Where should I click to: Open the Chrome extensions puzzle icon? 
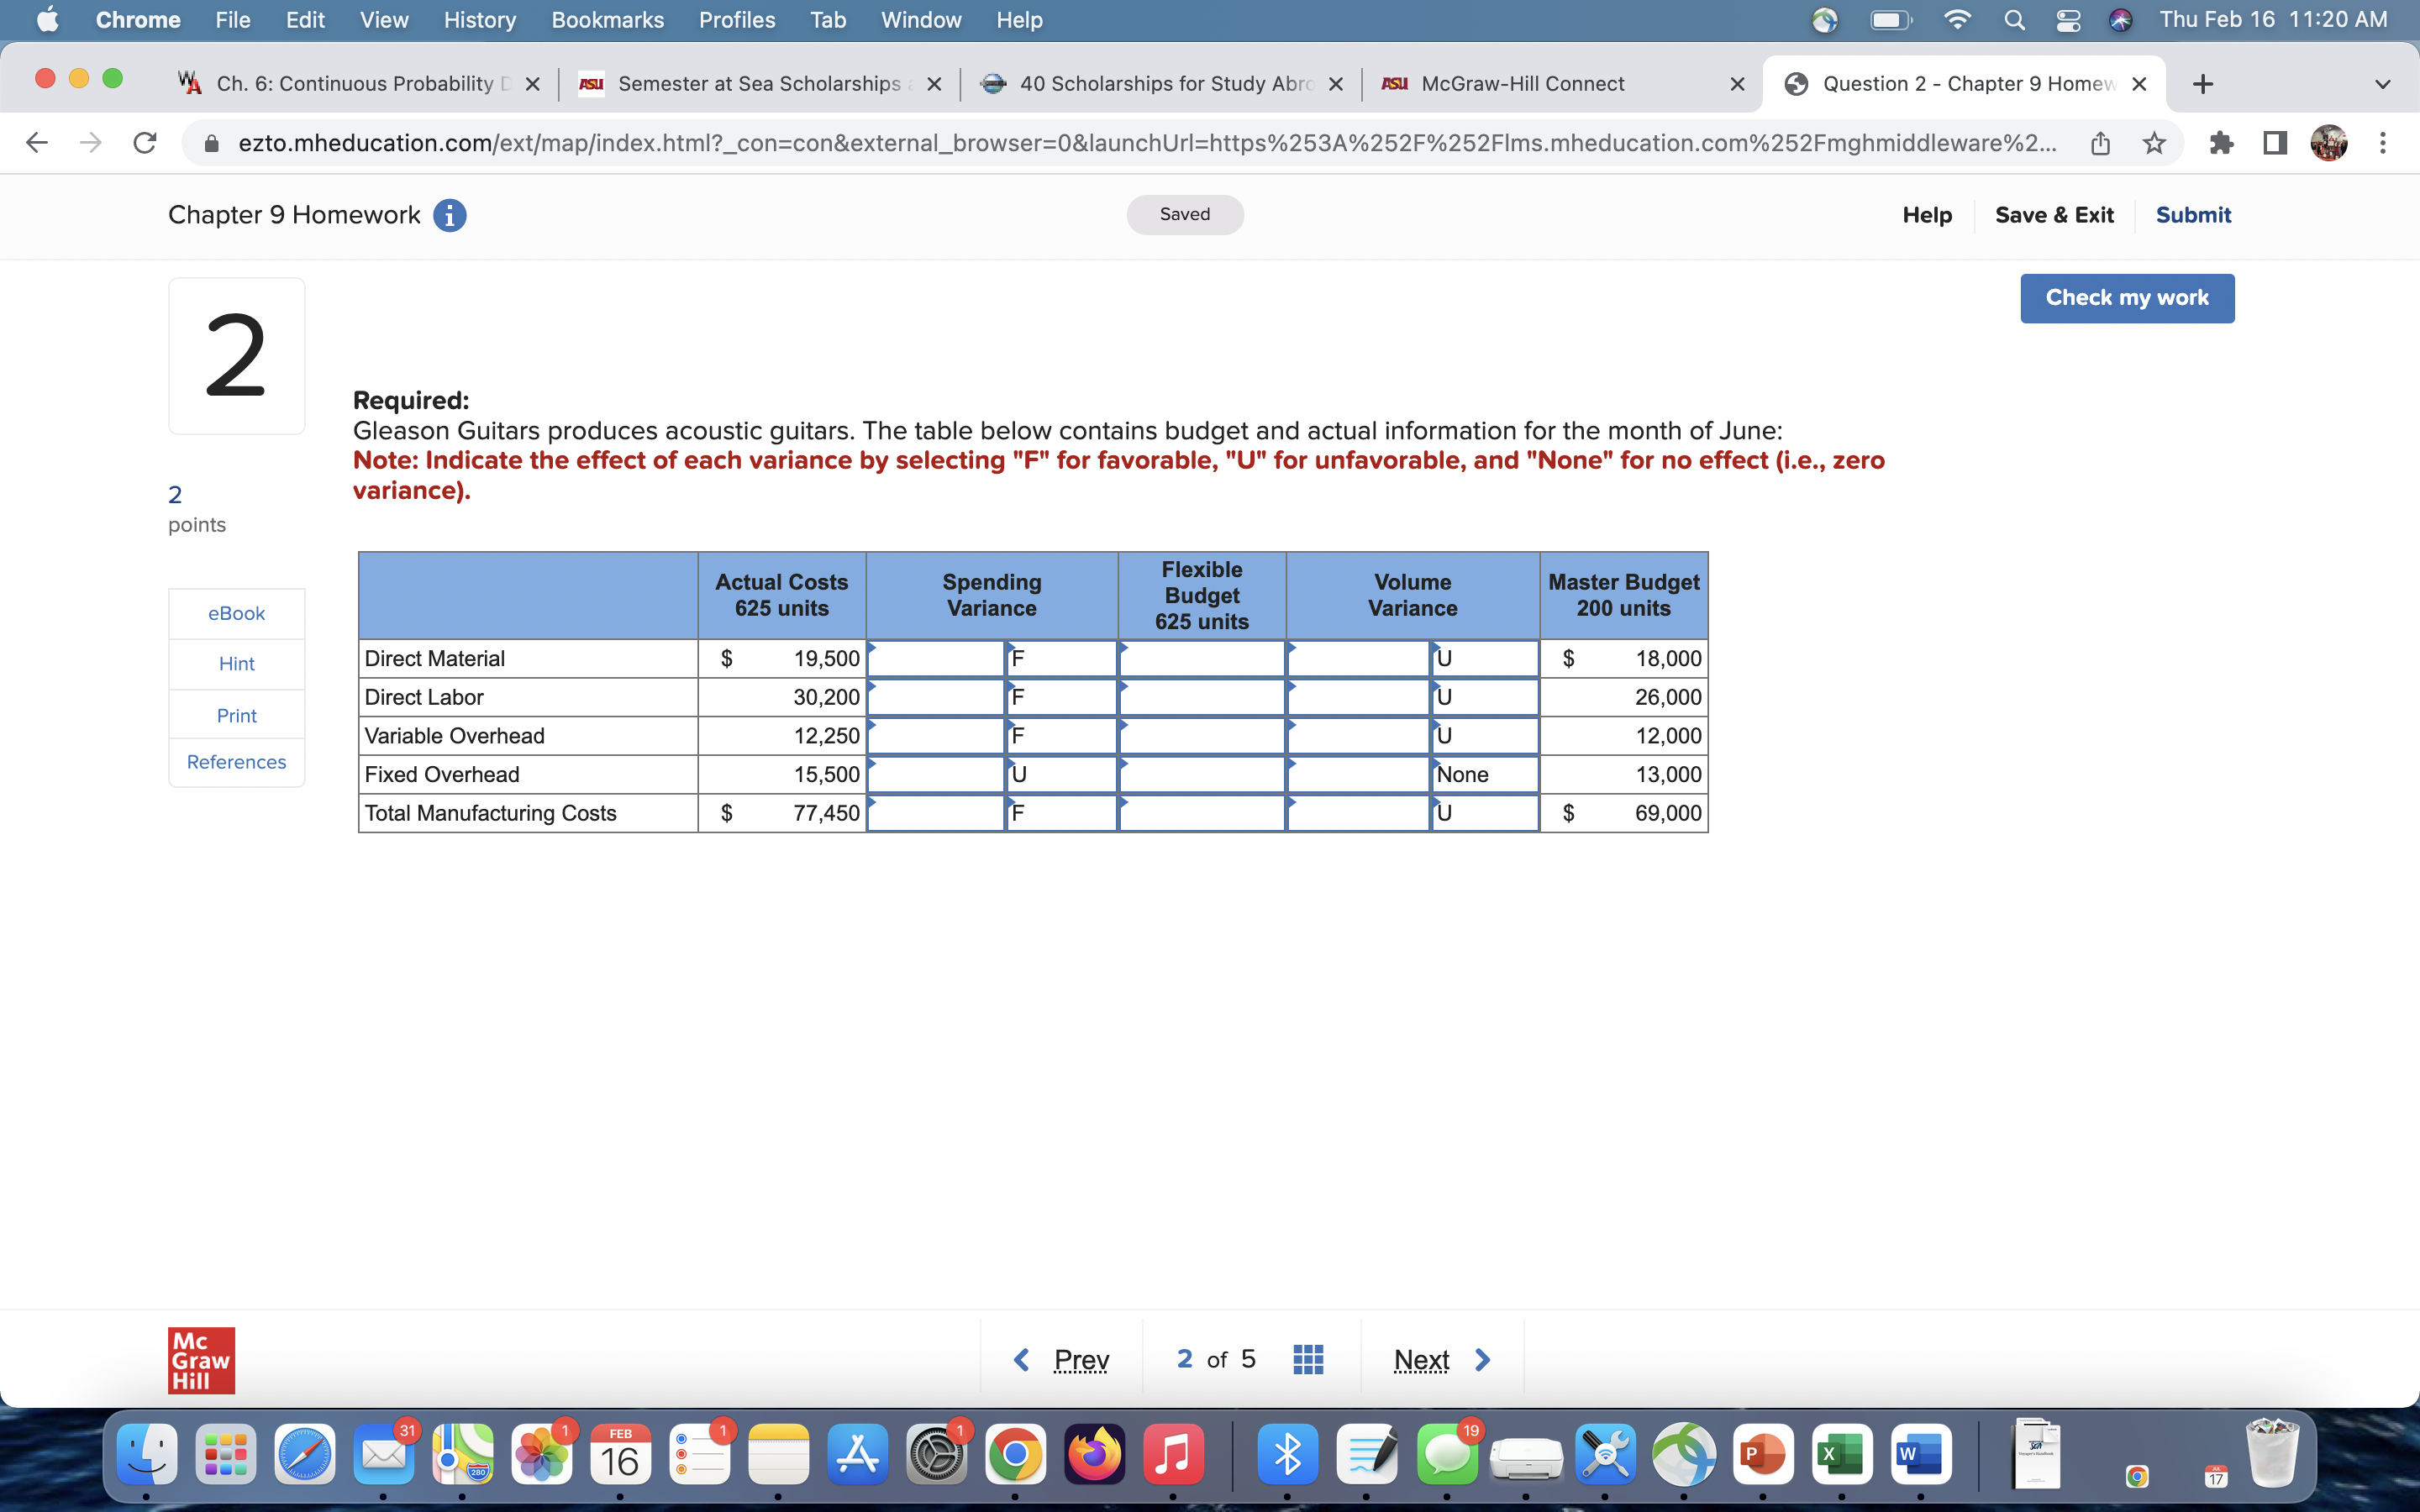tap(2222, 143)
